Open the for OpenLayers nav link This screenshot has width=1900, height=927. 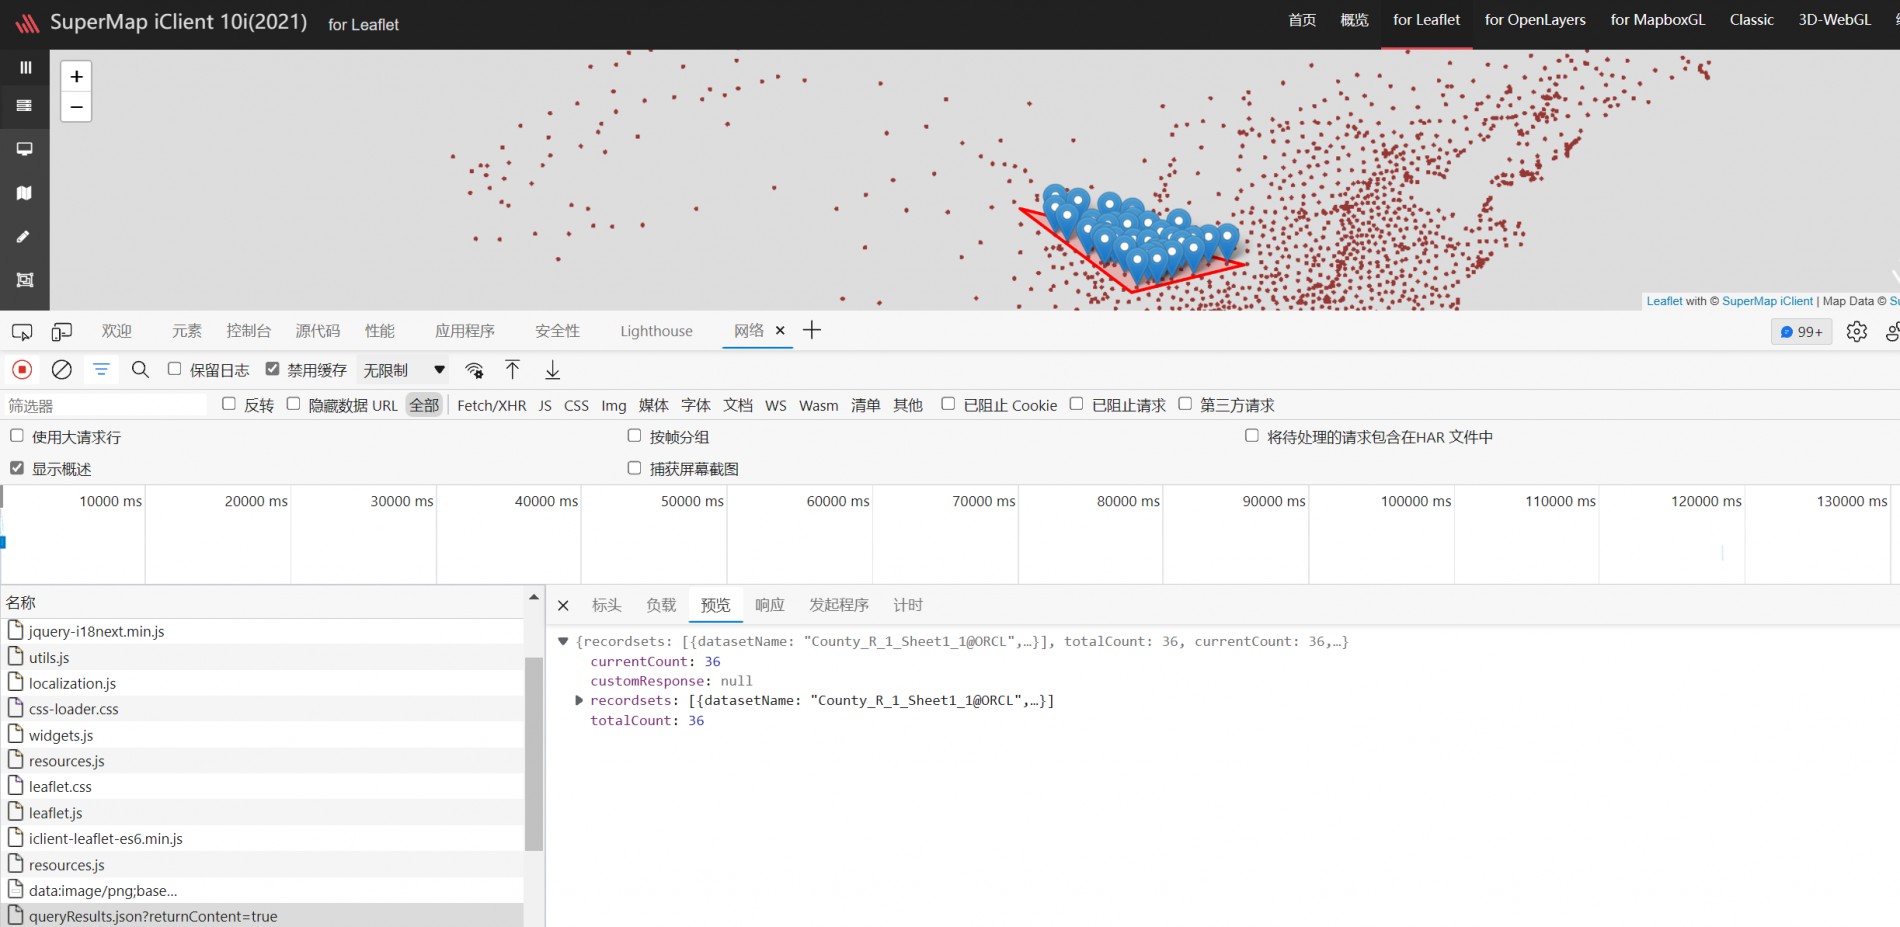point(1535,20)
